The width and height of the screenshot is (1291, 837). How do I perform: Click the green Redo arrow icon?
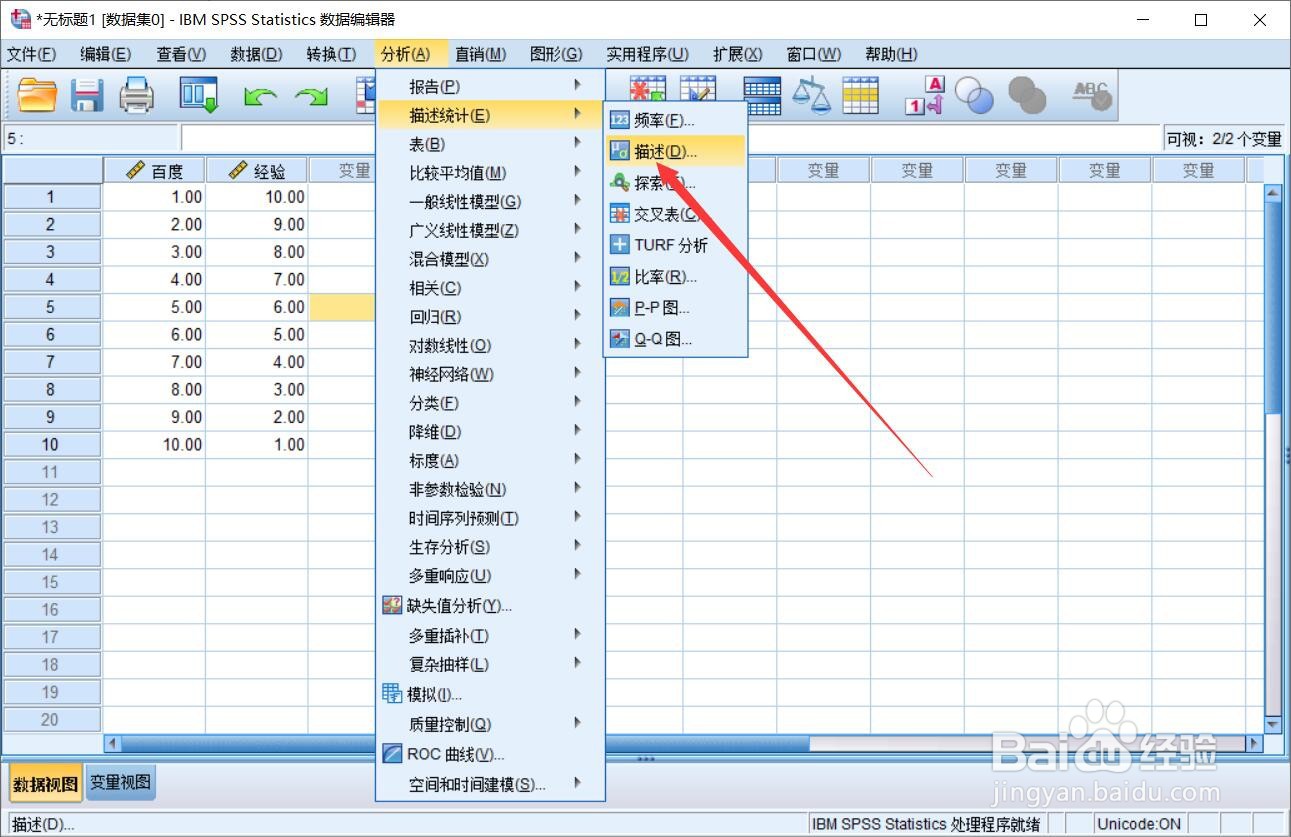[x=311, y=96]
